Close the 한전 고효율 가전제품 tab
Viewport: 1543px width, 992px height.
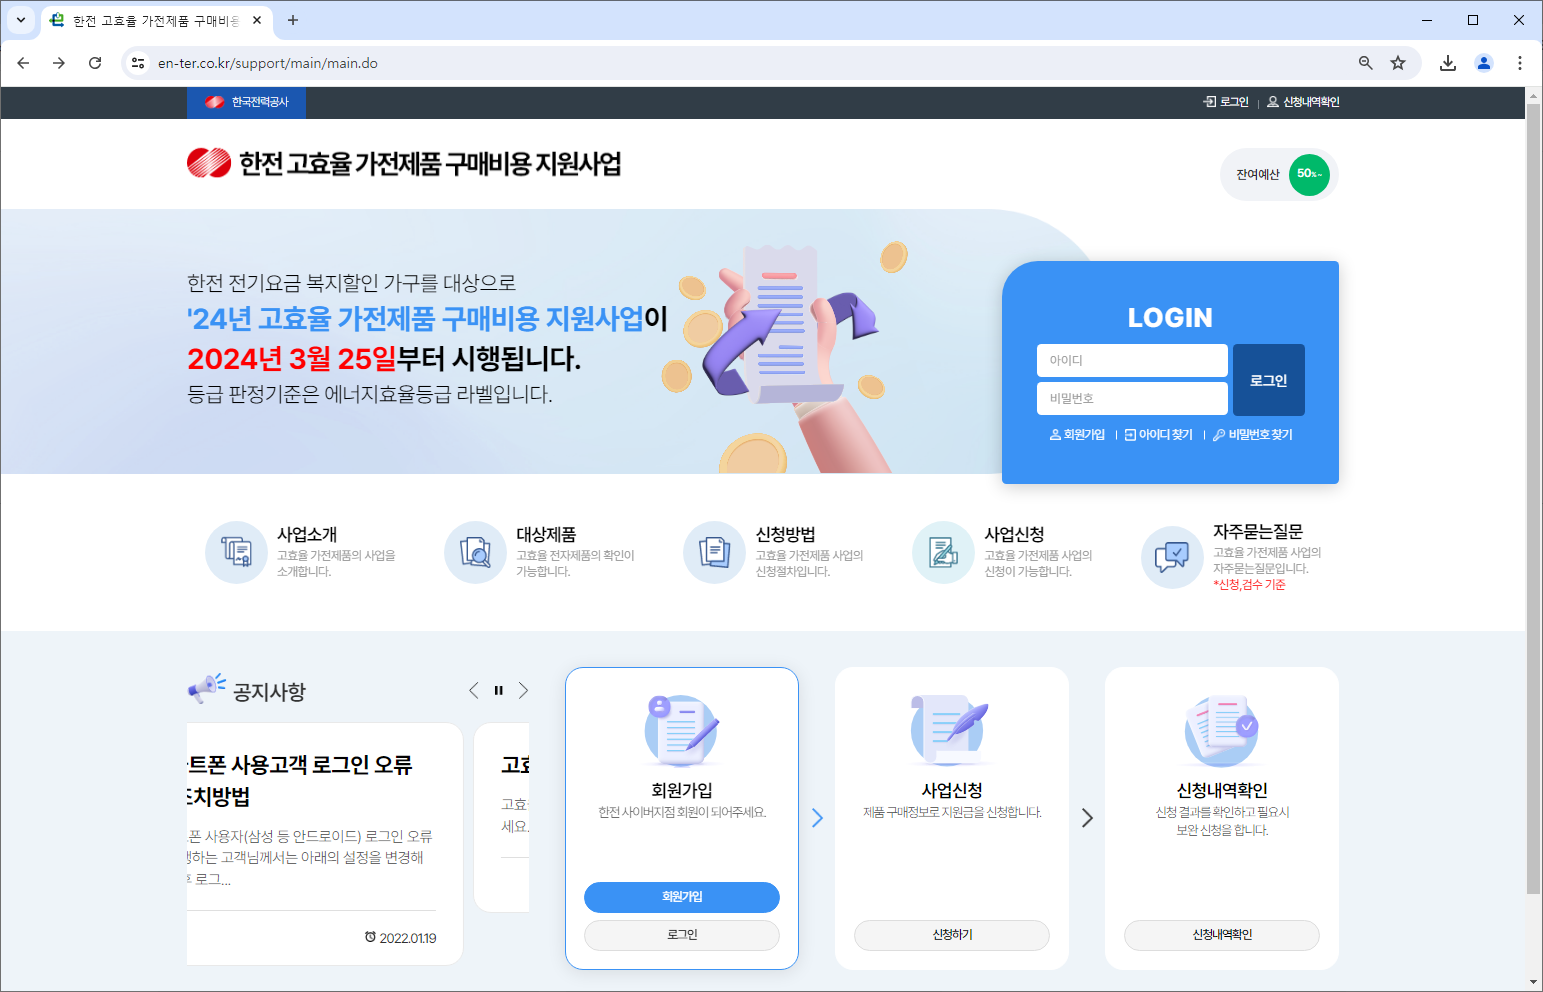click(x=257, y=20)
